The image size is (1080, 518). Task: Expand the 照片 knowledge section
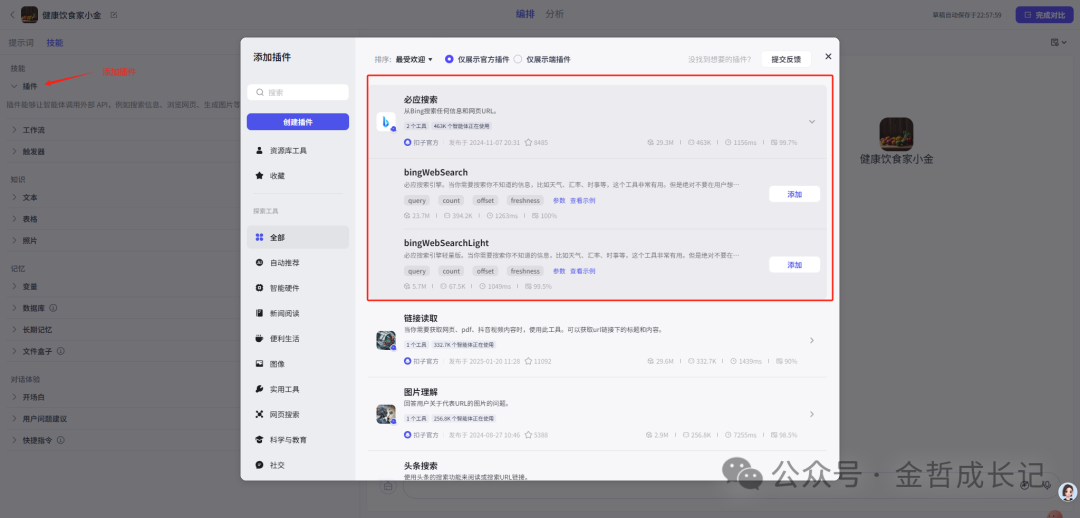(x=15, y=240)
